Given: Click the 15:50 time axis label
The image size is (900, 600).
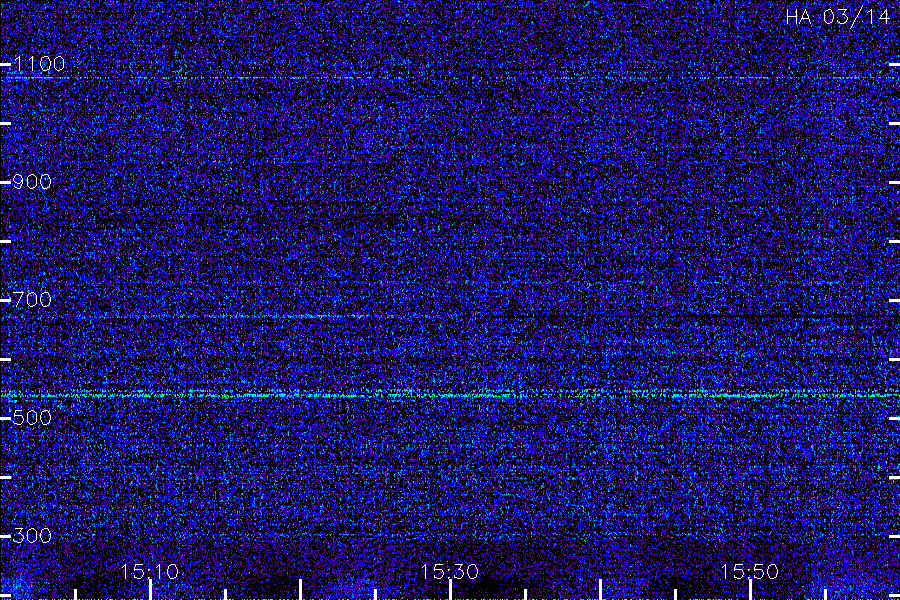Looking at the screenshot, I should pyautogui.click(x=749, y=571).
